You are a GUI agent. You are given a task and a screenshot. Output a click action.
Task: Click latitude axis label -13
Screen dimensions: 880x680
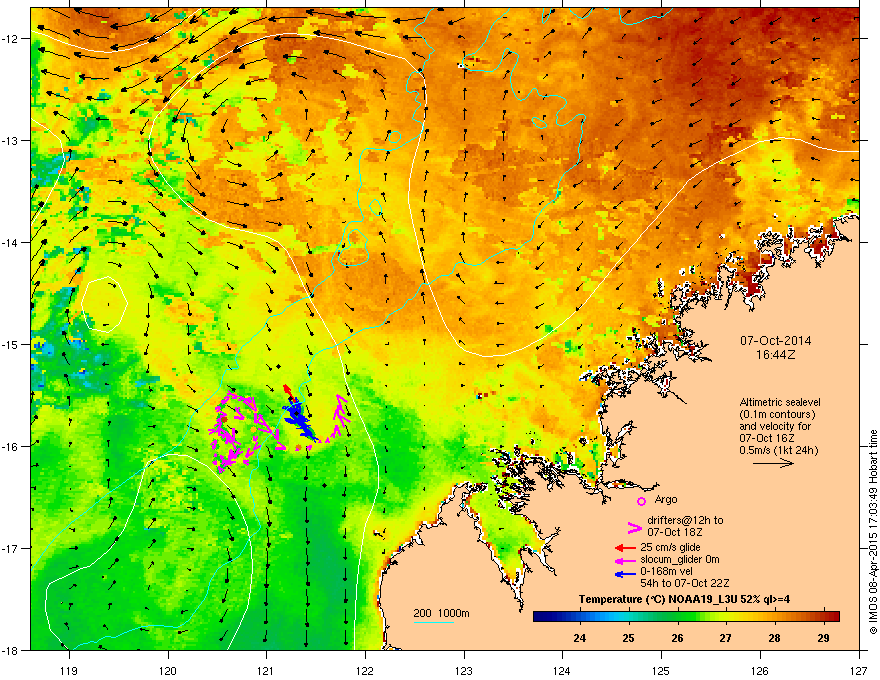click(x=11, y=140)
